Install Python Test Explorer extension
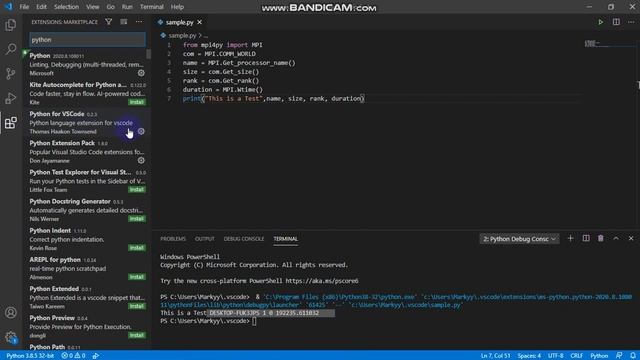 pyautogui.click(x=137, y=190)
